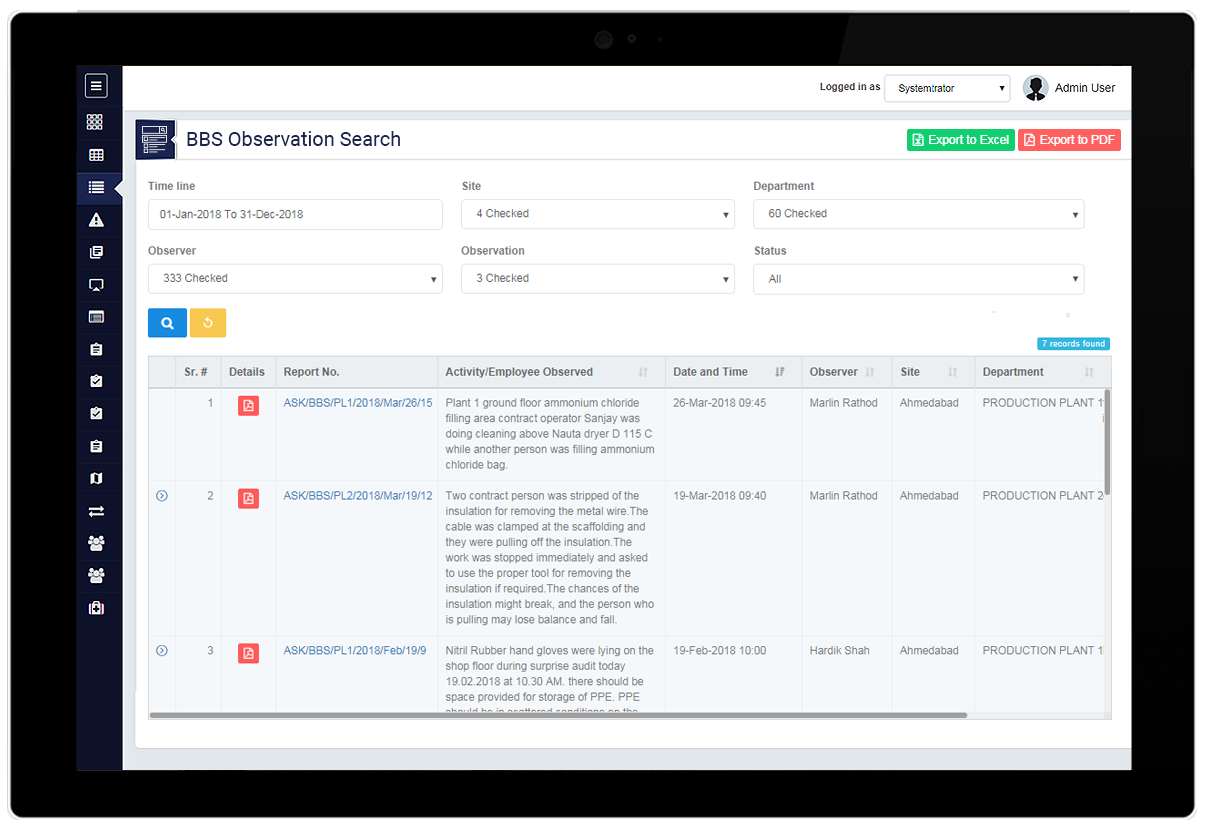Open the Site dropdown showing 4 Checked
This screenshot has width=1205, height=828.
(597, 214)
